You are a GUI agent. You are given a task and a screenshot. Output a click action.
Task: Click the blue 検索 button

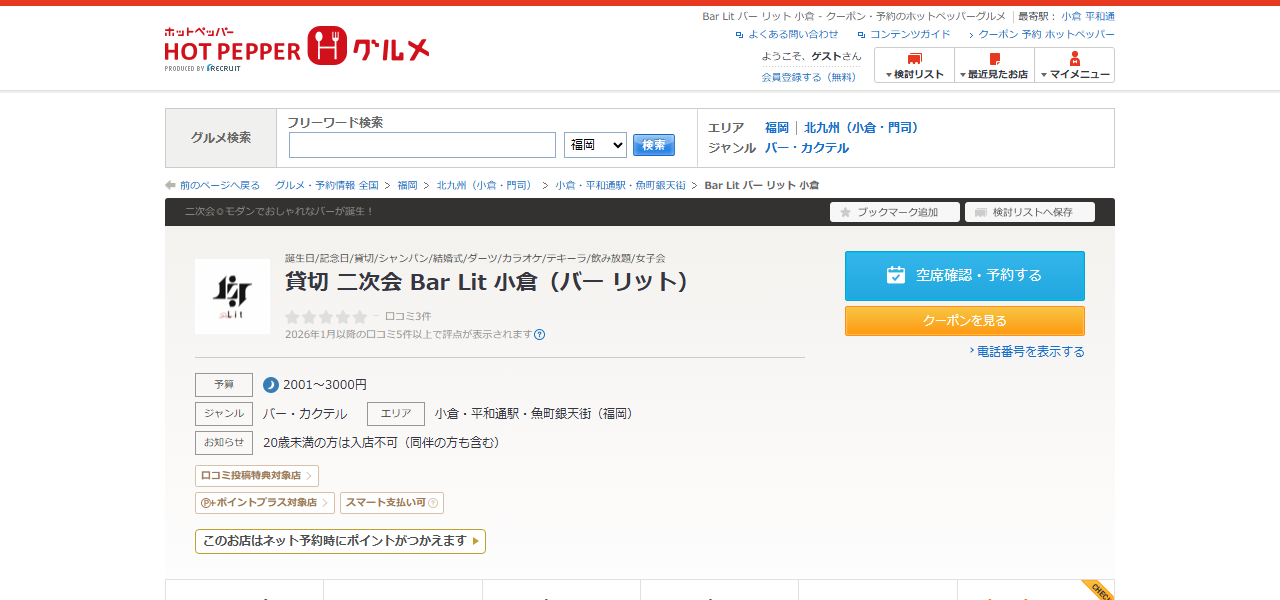pos(654,145)
